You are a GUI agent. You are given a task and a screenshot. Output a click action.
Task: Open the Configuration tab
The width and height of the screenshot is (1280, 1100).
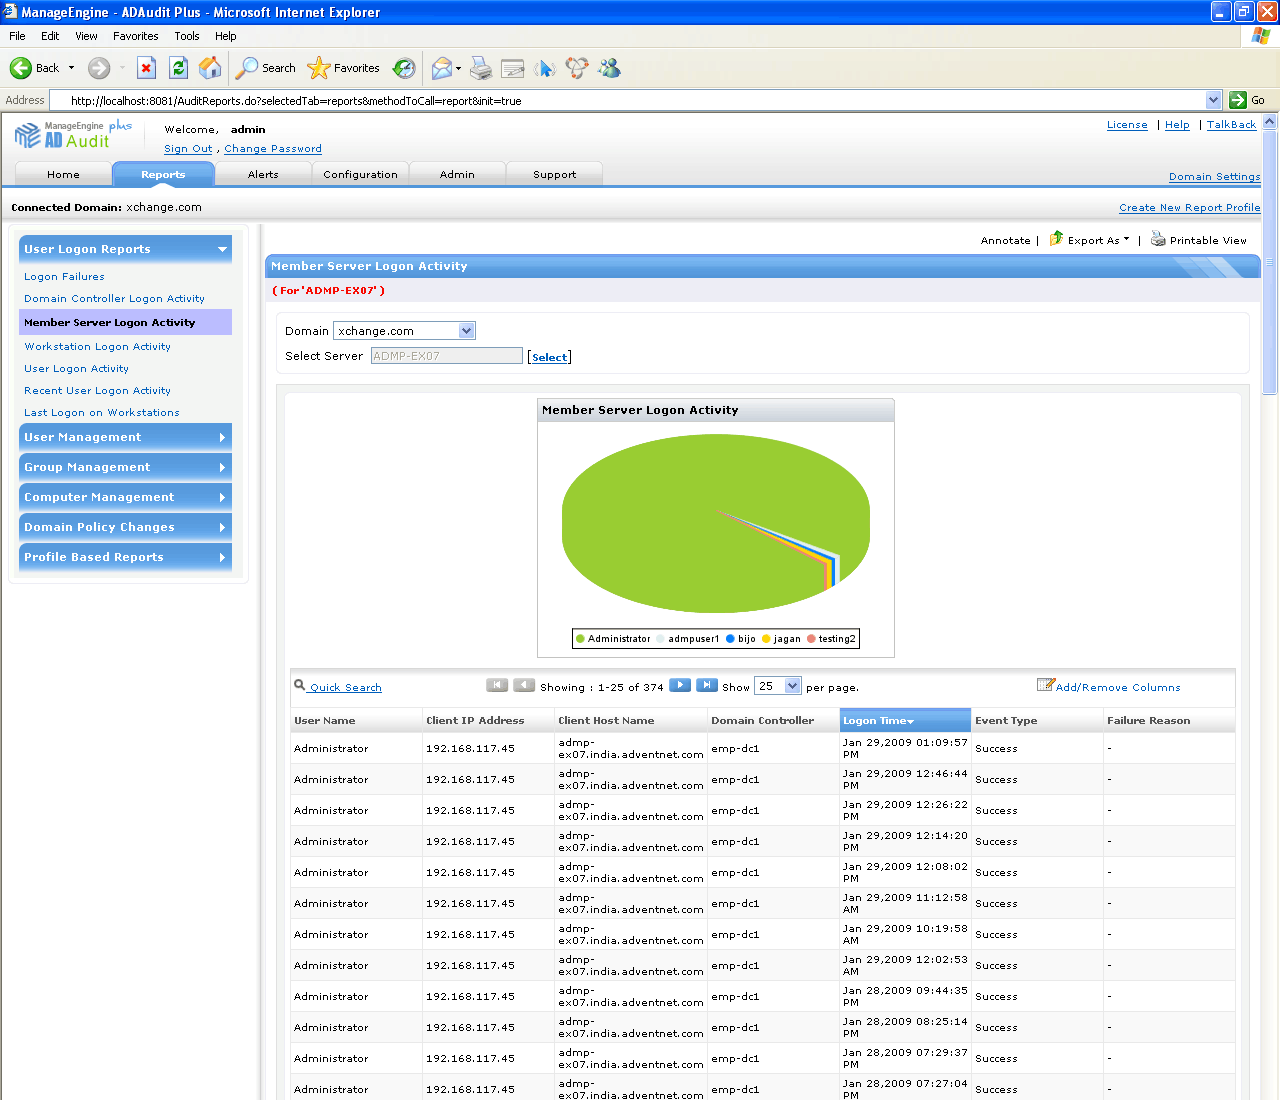(x=360, y=174)
